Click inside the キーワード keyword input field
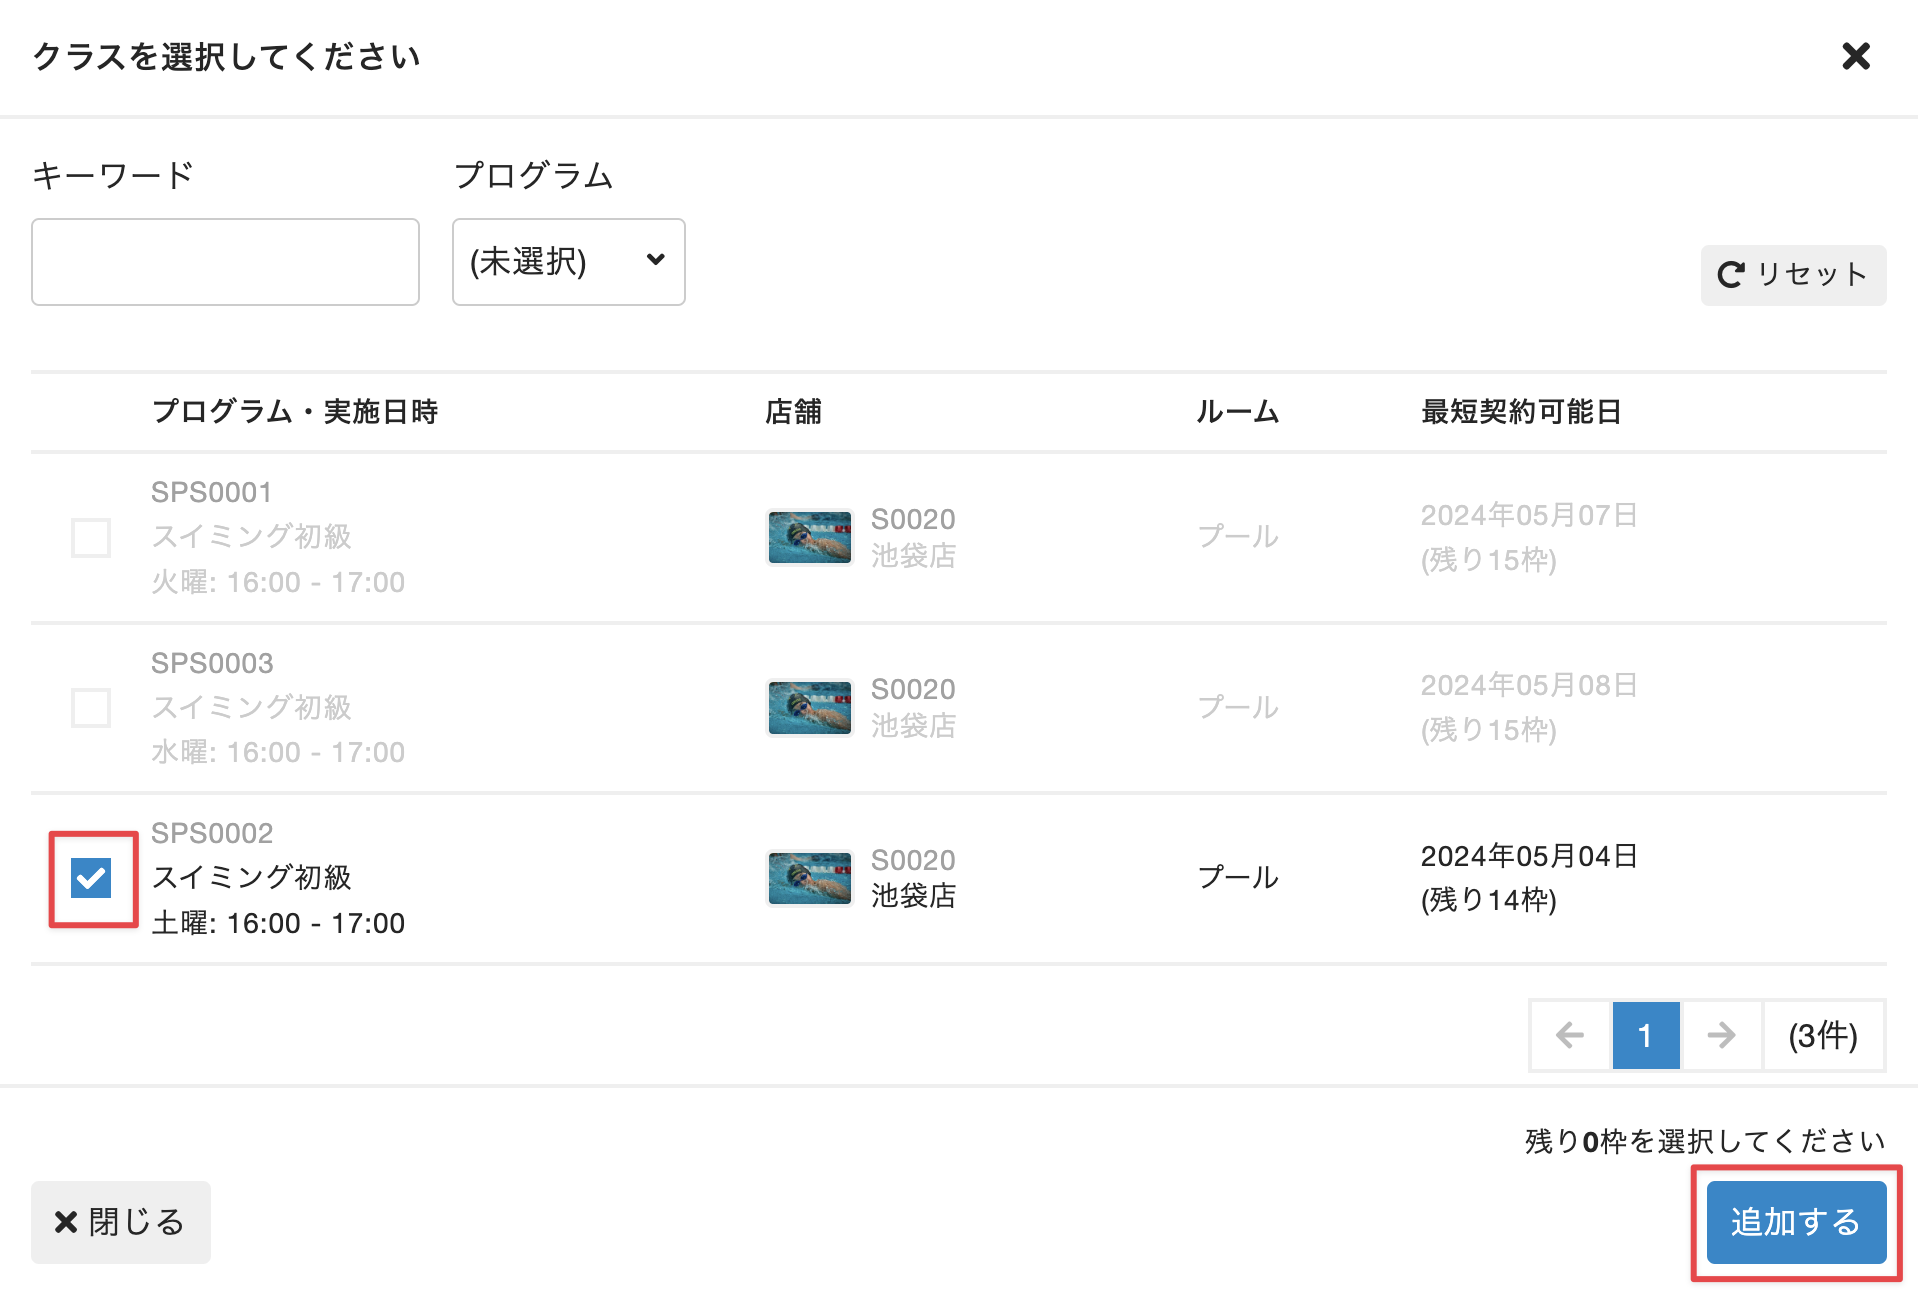Screen dimensions: 1918x1296 click(225, 262)
